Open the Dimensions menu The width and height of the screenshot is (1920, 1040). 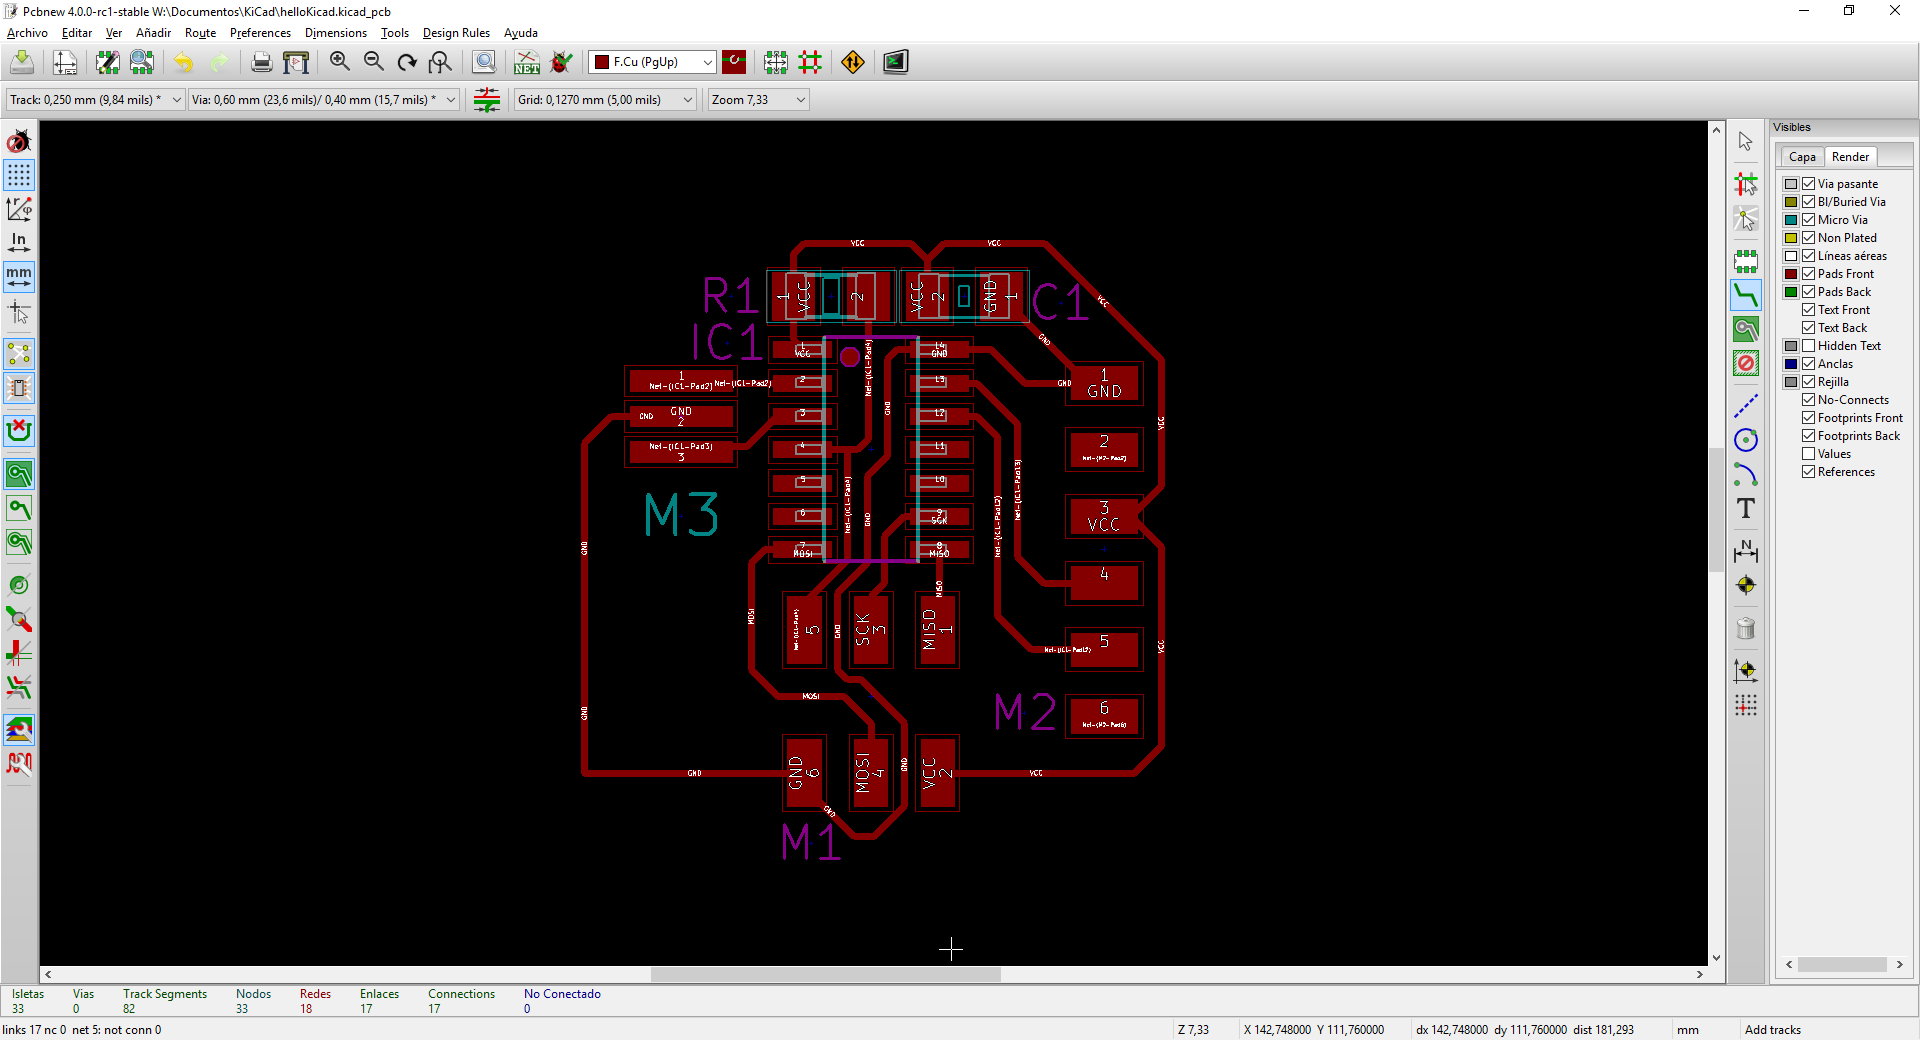point(335,33)
